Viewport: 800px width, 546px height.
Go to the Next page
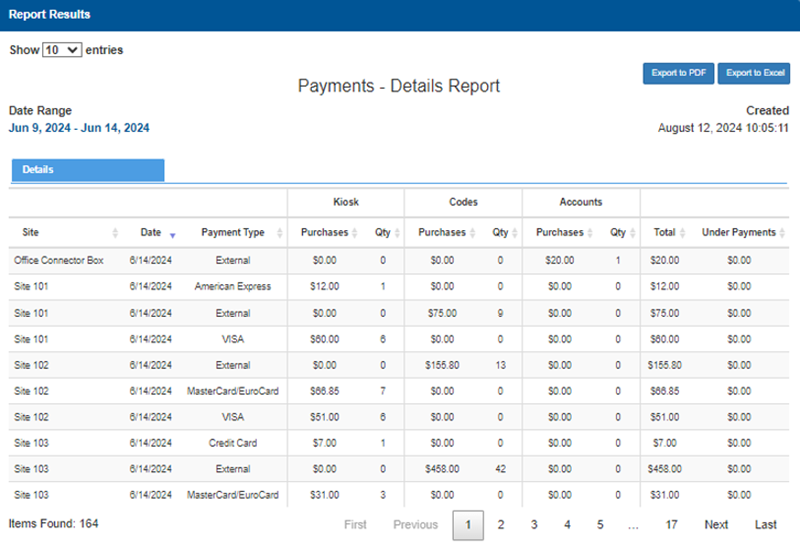(716, 525)
